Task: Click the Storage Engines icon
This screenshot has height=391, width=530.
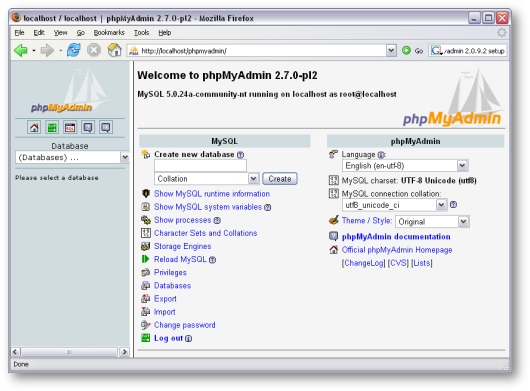Action: click(145, 246)
